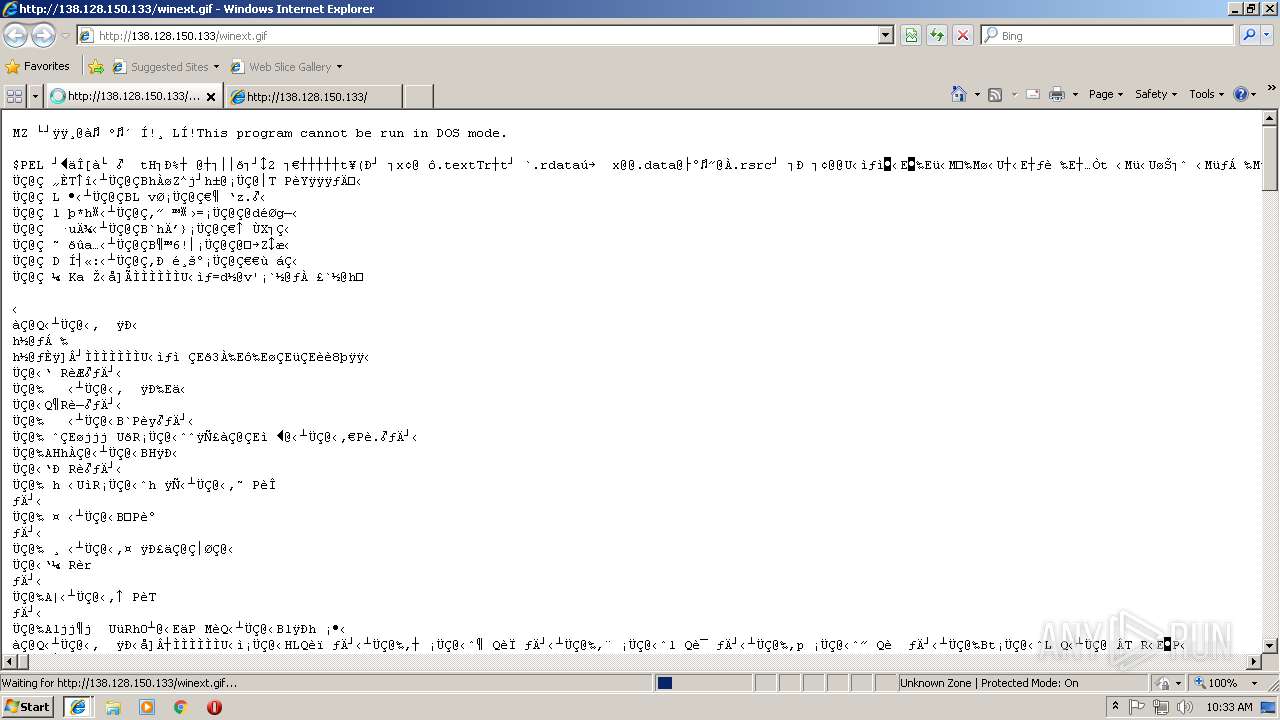Click the 10:33 AM clock

(1229, 707)
